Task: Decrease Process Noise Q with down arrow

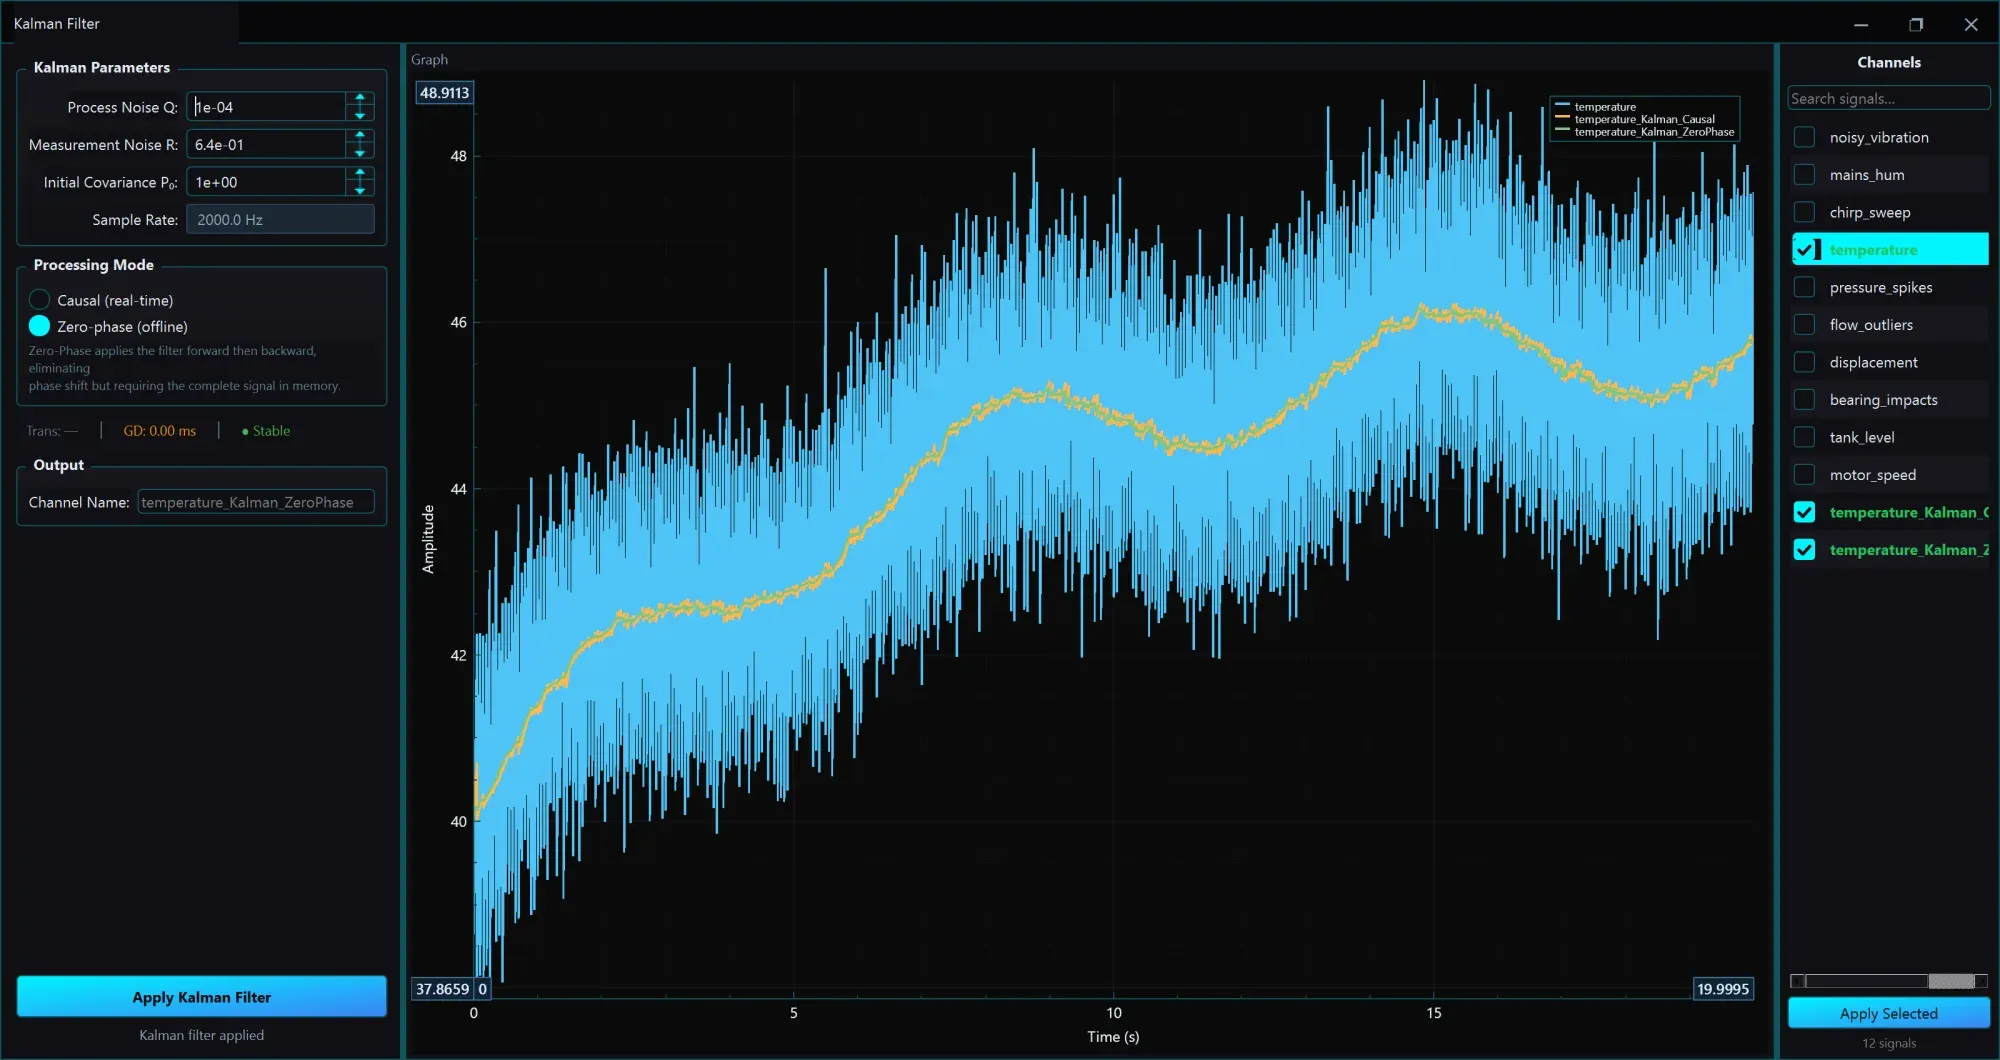Action: pos(360,114)
